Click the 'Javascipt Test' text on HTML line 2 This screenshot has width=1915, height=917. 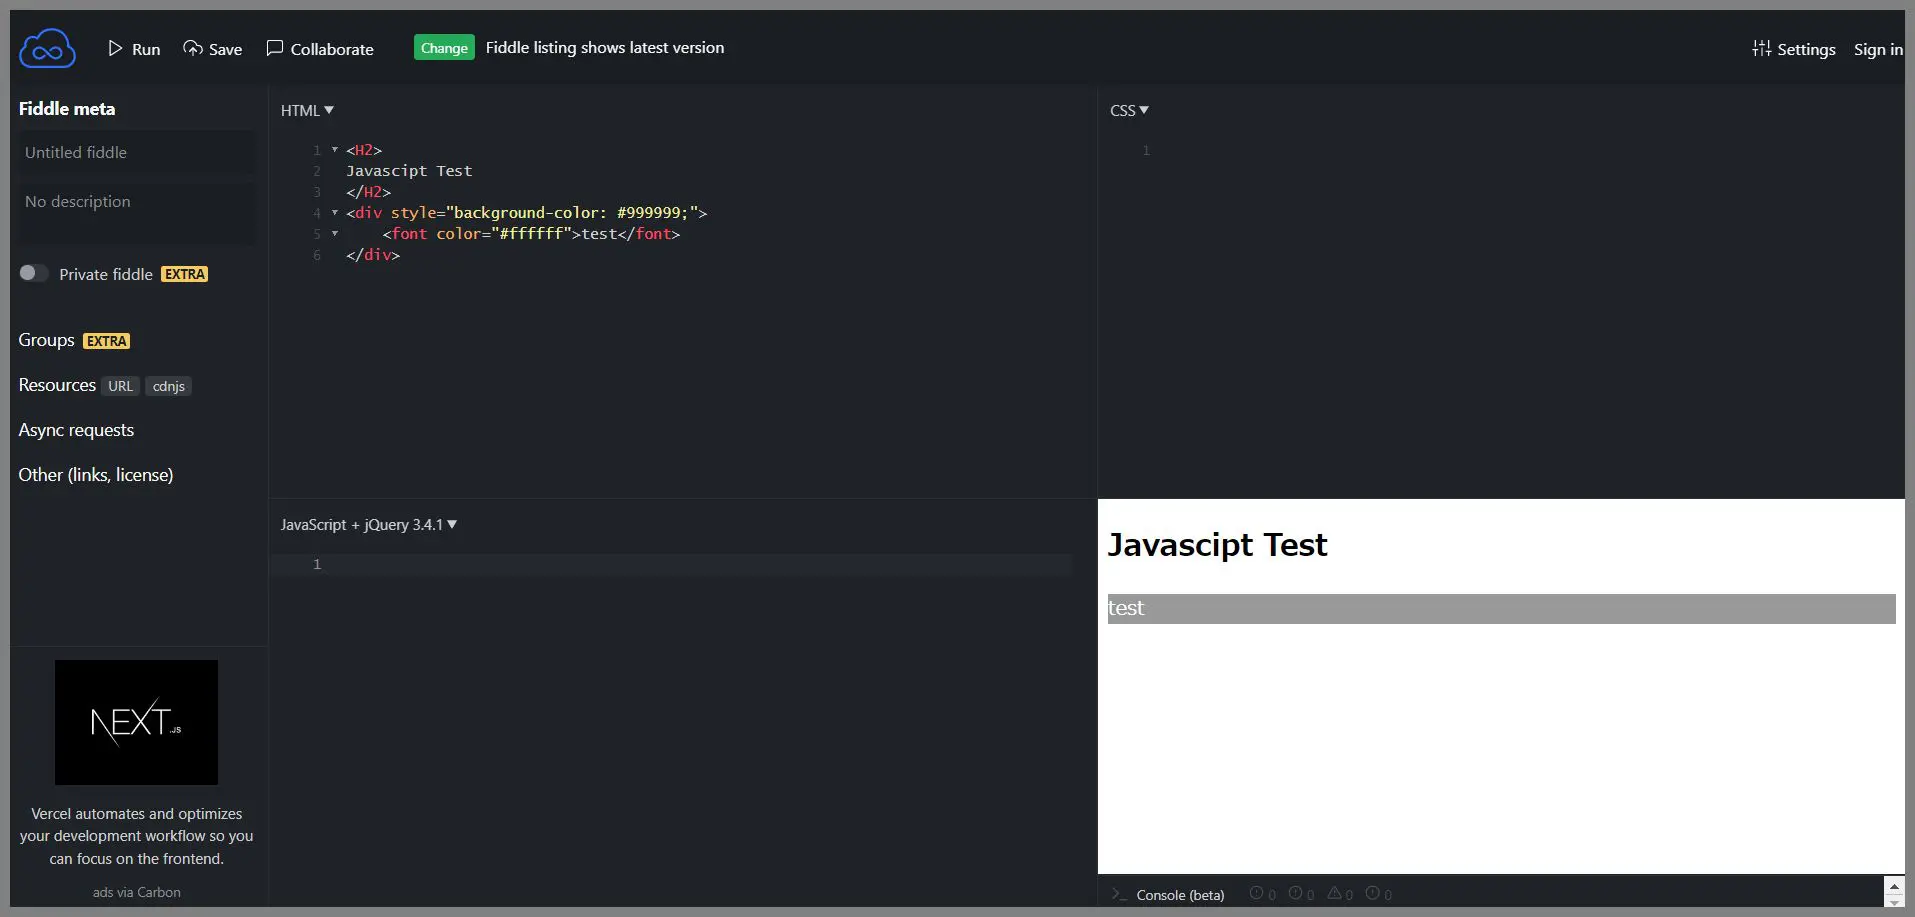coord(409,171)
